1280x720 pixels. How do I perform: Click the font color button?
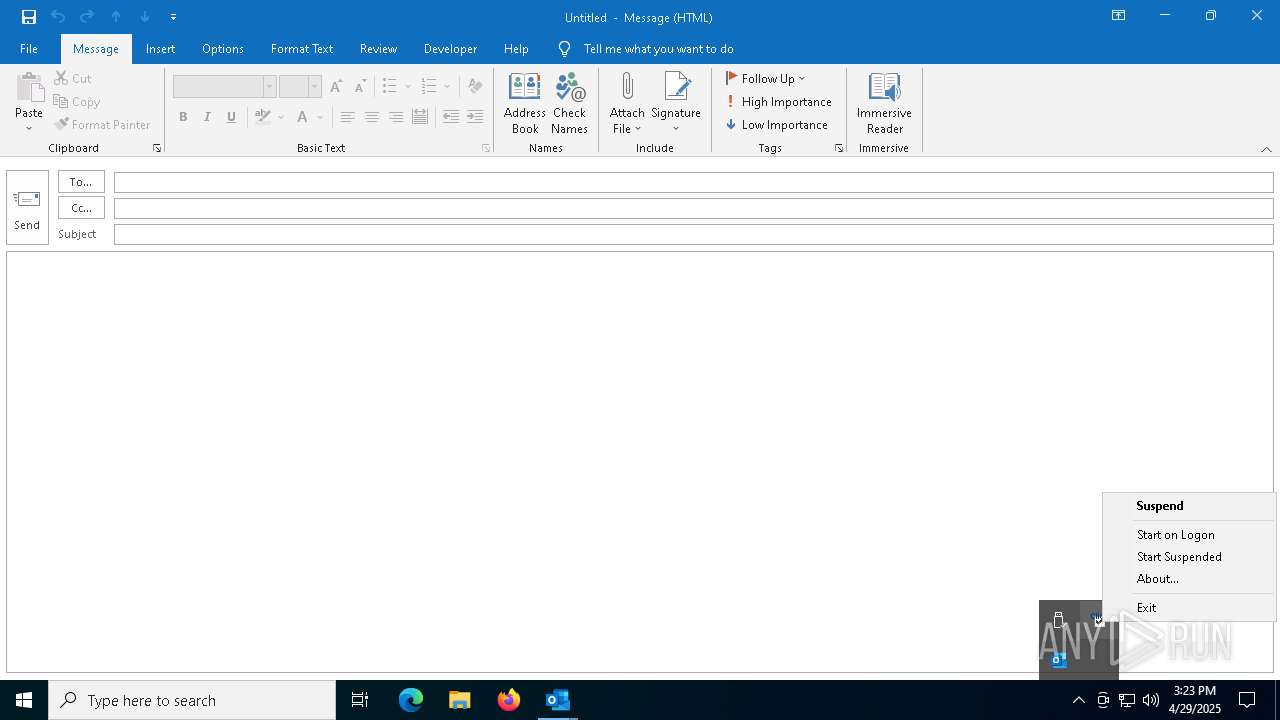pyautogui.click(x=302, y=117)
